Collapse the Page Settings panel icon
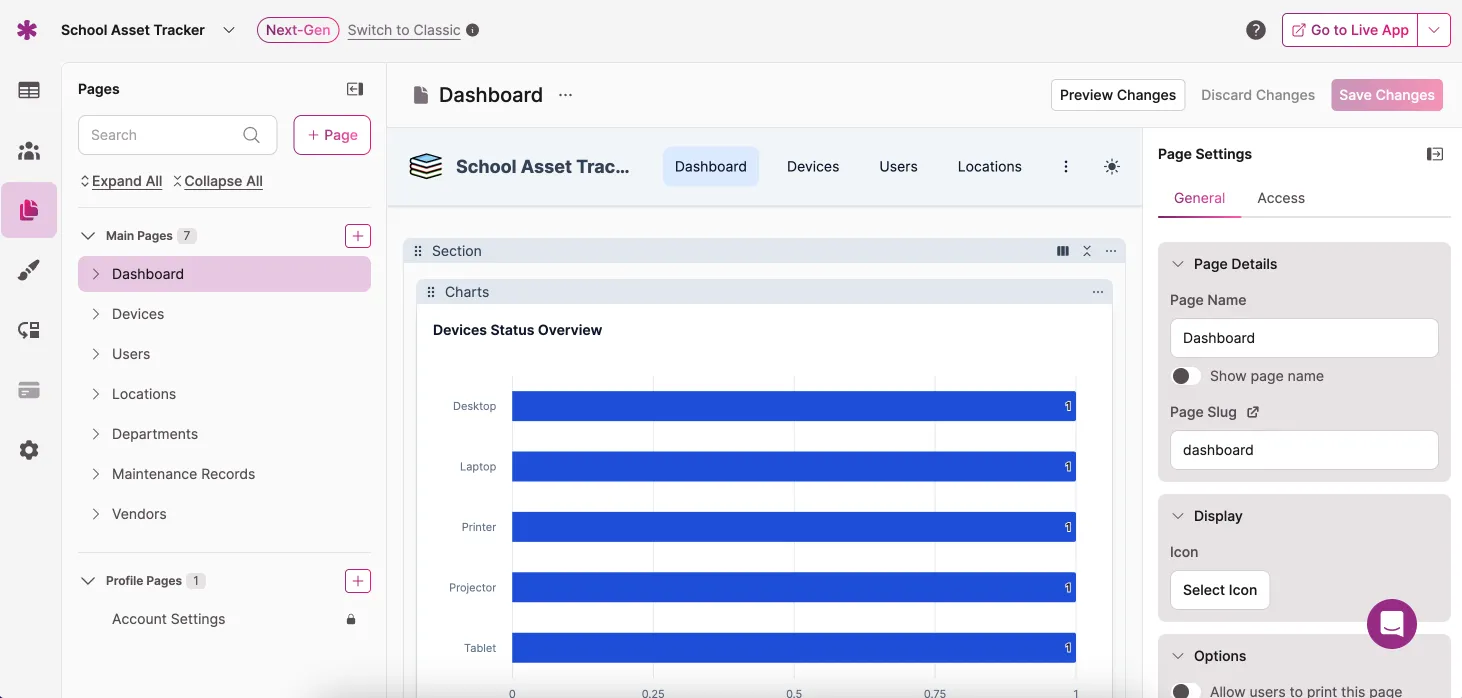 click(1435, 154)
